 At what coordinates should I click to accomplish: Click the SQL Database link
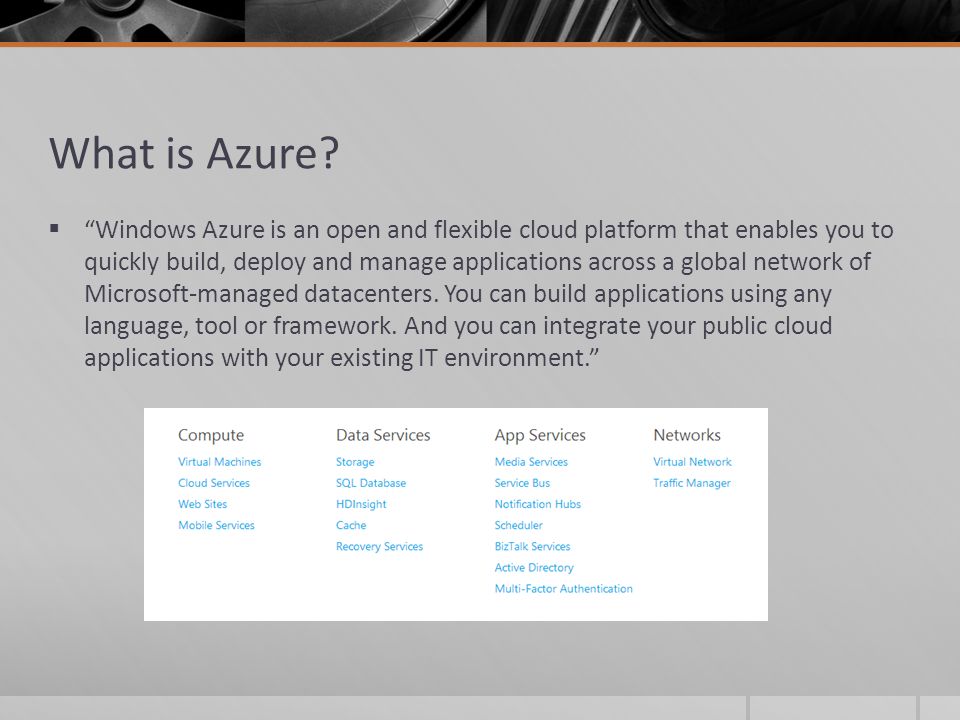point(371,482)
